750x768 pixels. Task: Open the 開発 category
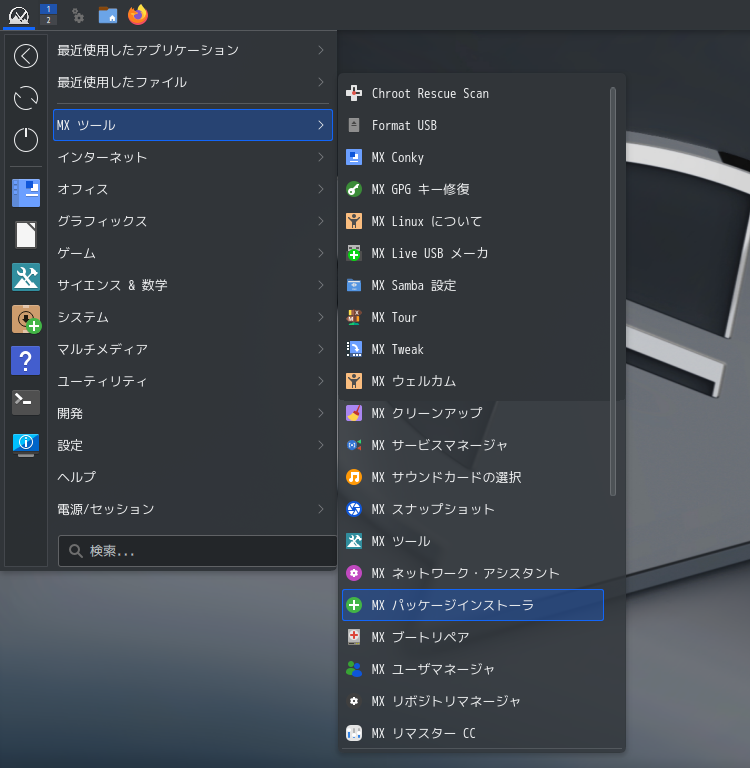(193, 413)
